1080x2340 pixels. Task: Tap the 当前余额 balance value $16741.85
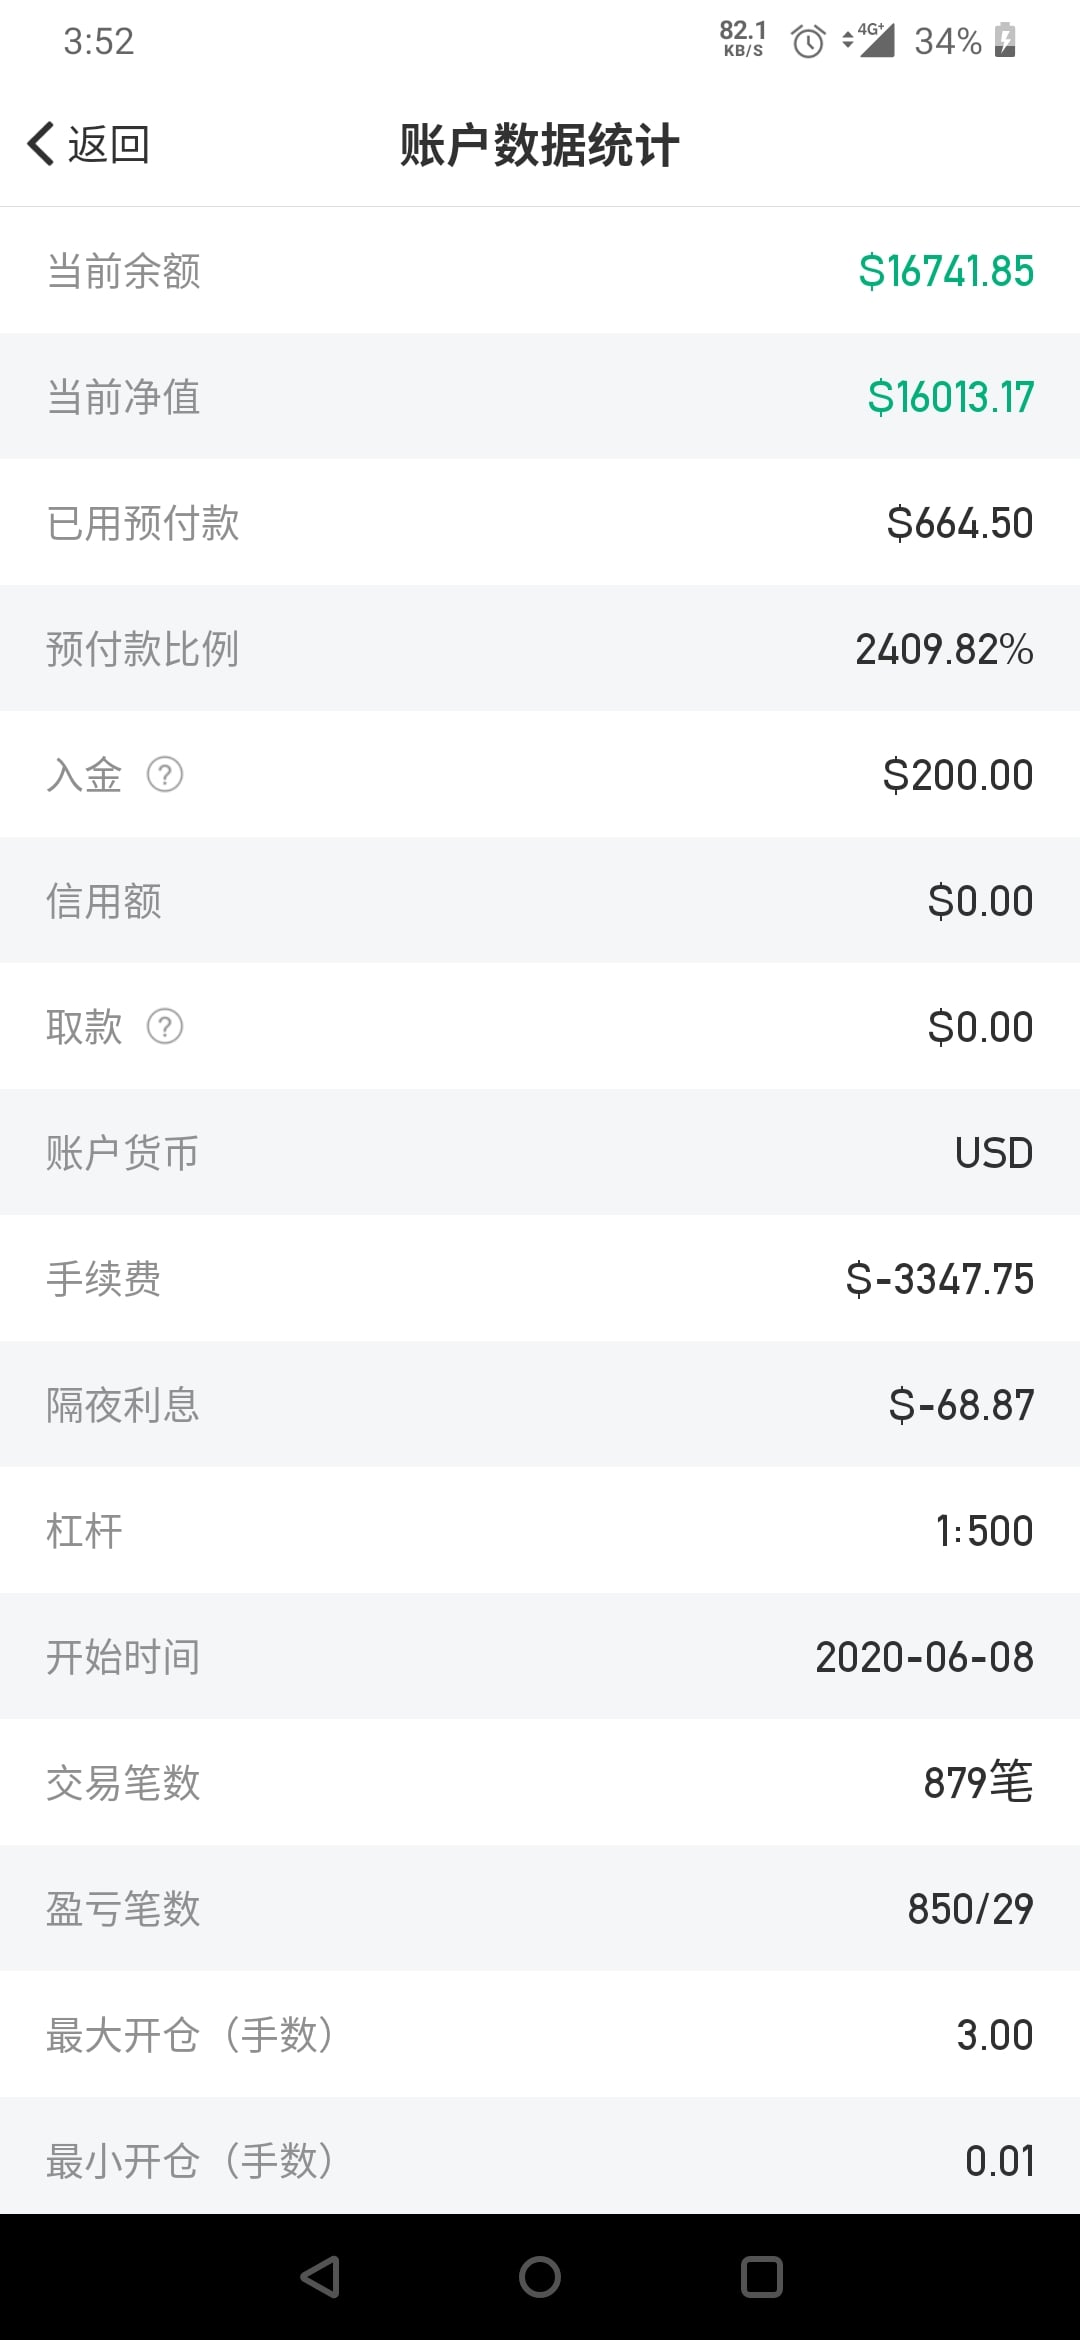(945, 271)
